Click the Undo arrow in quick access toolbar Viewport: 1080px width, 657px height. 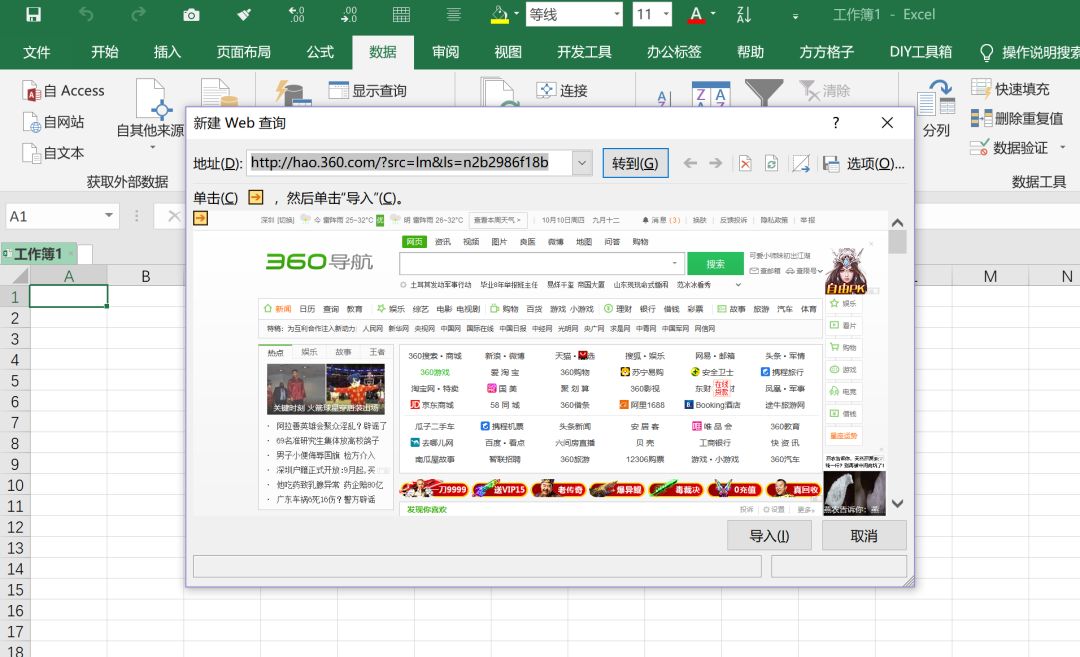point(86,14)
